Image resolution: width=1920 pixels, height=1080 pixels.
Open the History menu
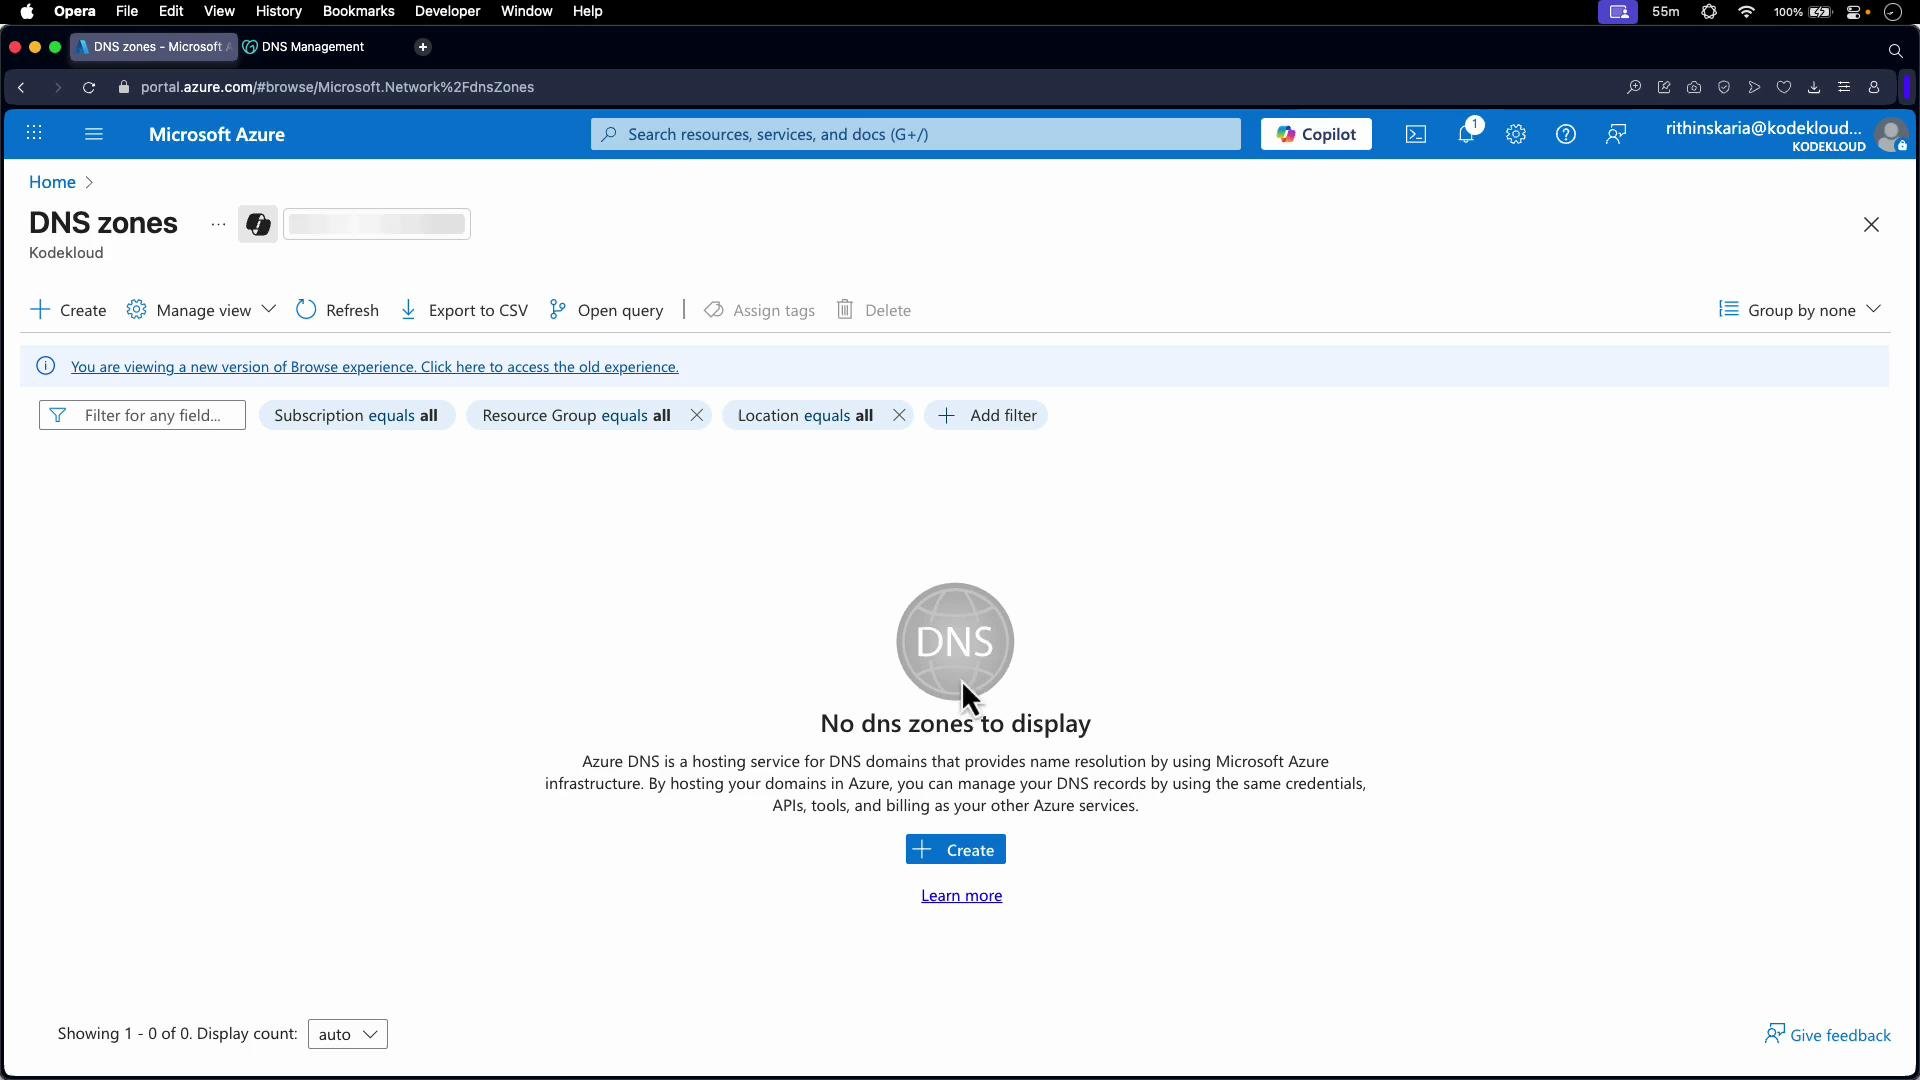point(278,12)
